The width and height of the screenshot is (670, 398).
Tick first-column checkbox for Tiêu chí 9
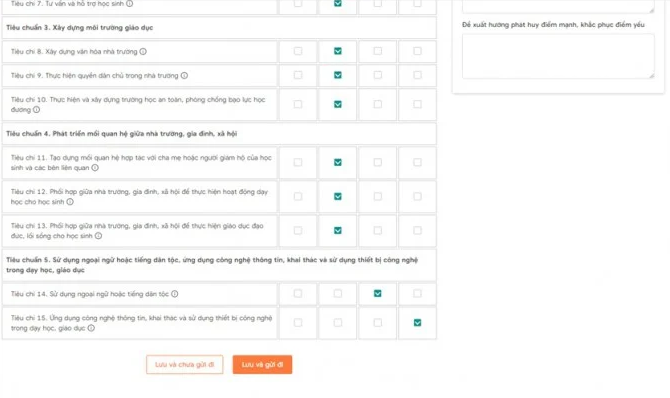pos(298,75)
